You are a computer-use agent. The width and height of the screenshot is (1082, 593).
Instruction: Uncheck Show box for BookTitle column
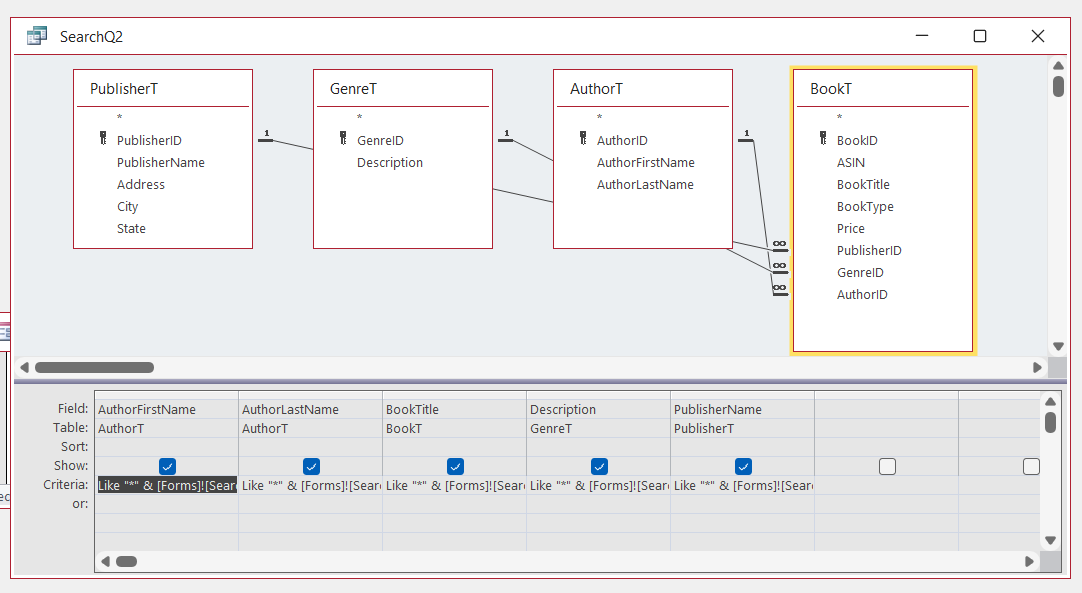click(455, 466)
